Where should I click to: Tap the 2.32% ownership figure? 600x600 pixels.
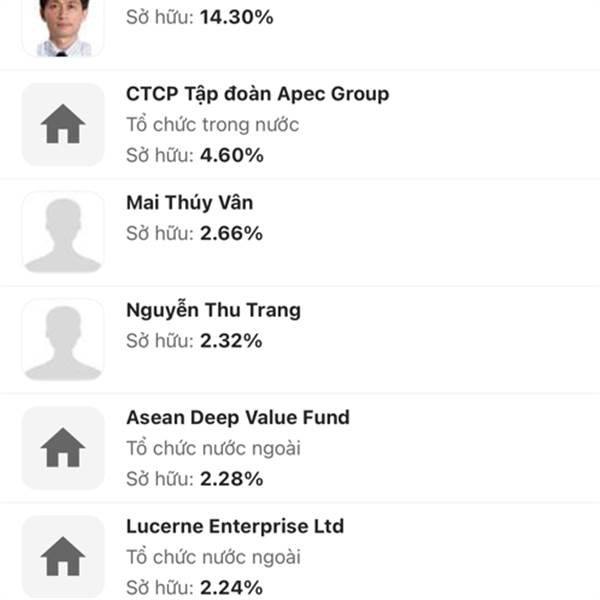point(231,341)
